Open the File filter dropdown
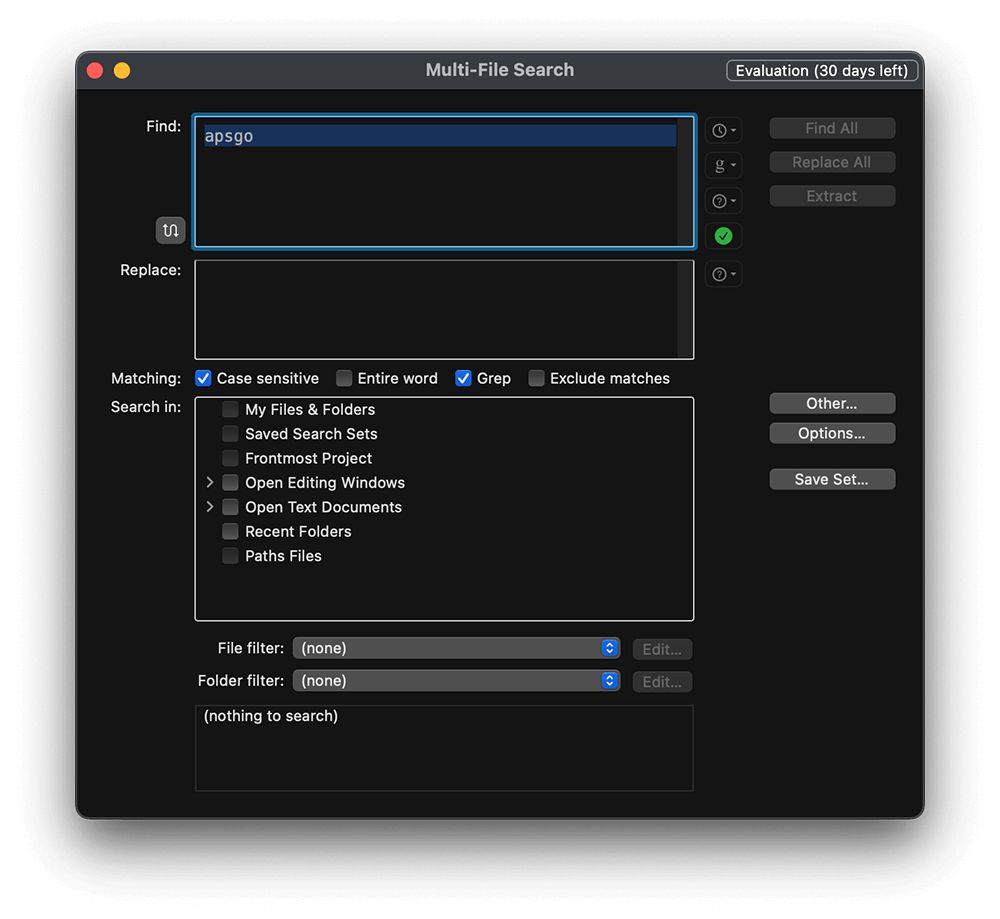Image resolution: width=1000 pixels, height=919 pixels. [456, 648]
